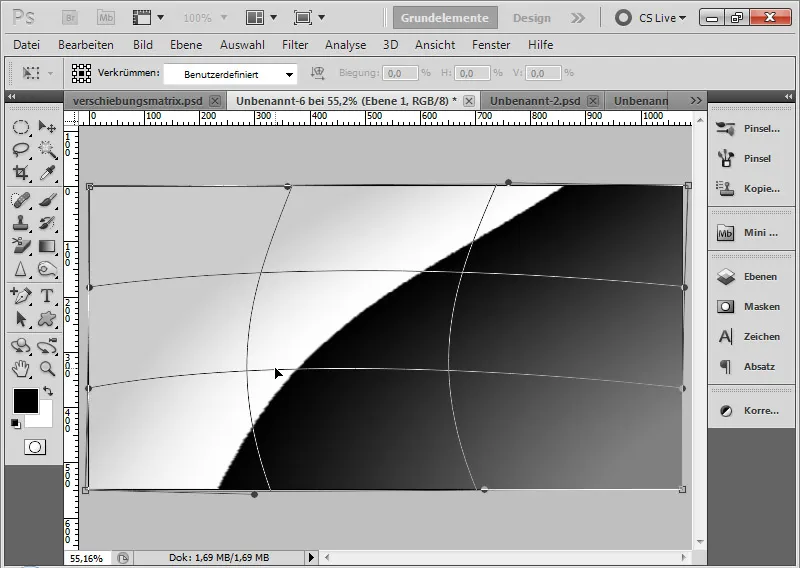This screenshot has height=568, width=800.
Task: Select the Clone Stamp tool
Action: coord(20,223)
